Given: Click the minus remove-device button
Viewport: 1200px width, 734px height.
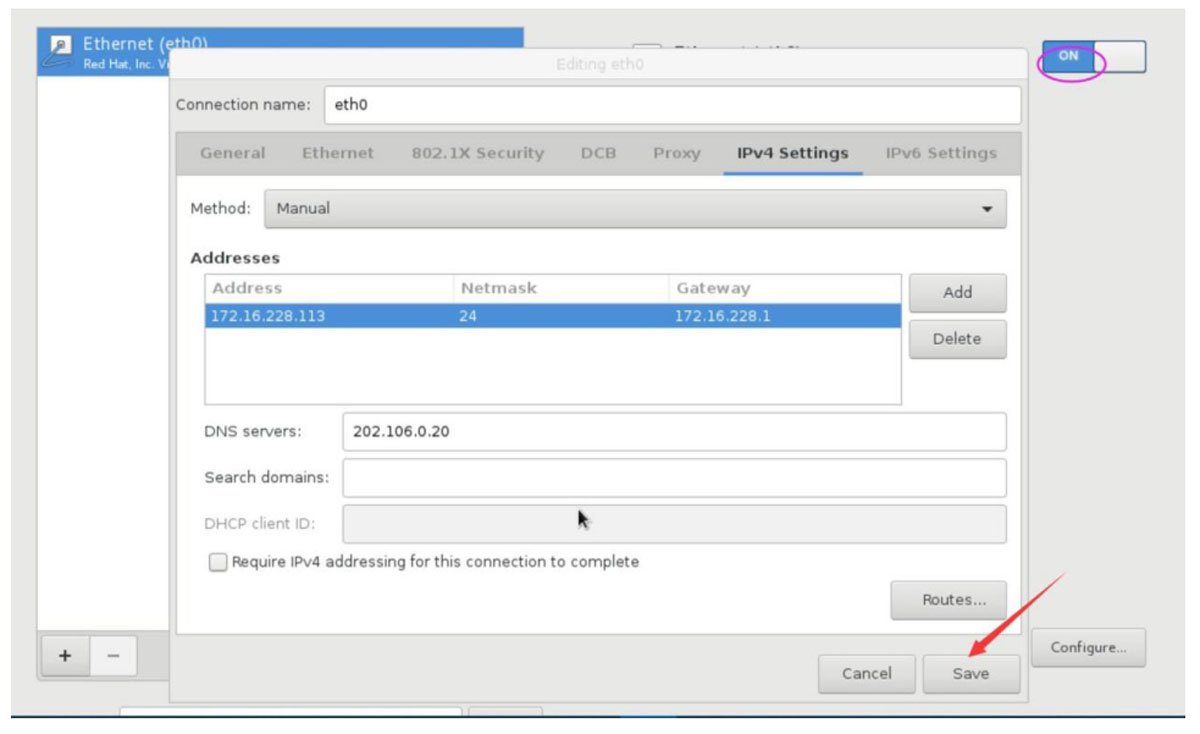Looking at the screenshot, I should point(113,656).
